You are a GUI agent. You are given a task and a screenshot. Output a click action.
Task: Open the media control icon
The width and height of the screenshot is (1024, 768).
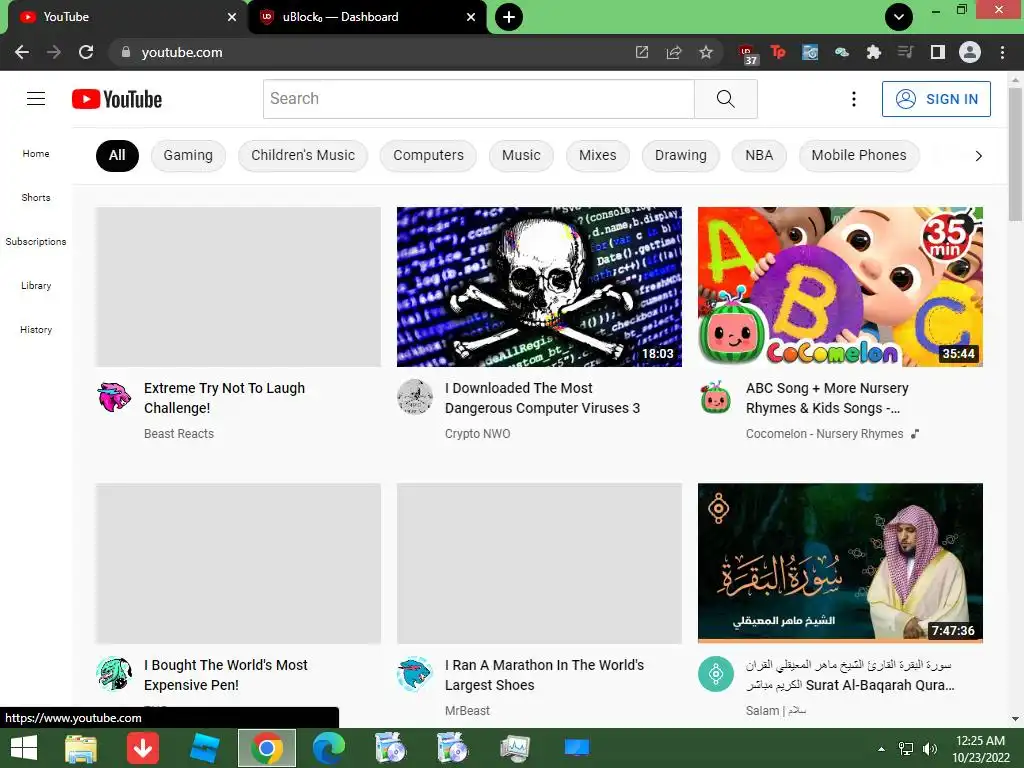(906, 52)
